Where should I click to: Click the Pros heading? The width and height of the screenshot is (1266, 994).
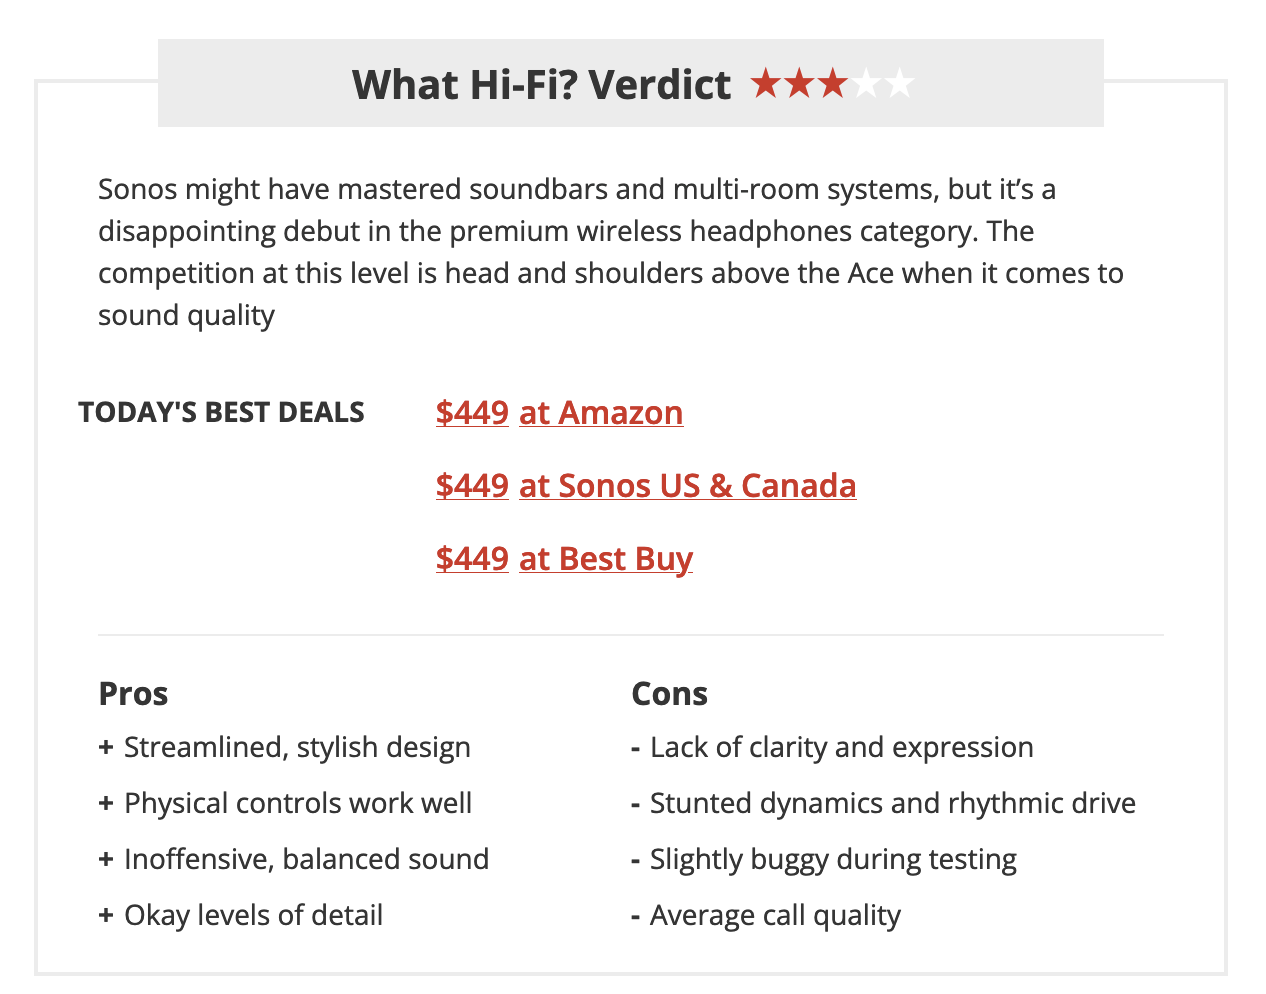click(x=133, y=693)
